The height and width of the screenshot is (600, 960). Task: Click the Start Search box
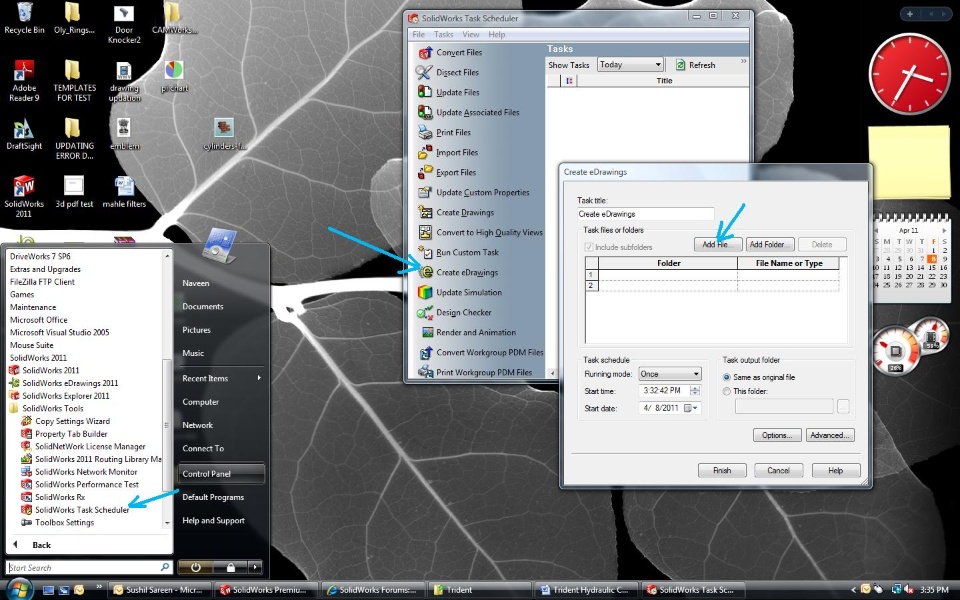pos(89,568)
